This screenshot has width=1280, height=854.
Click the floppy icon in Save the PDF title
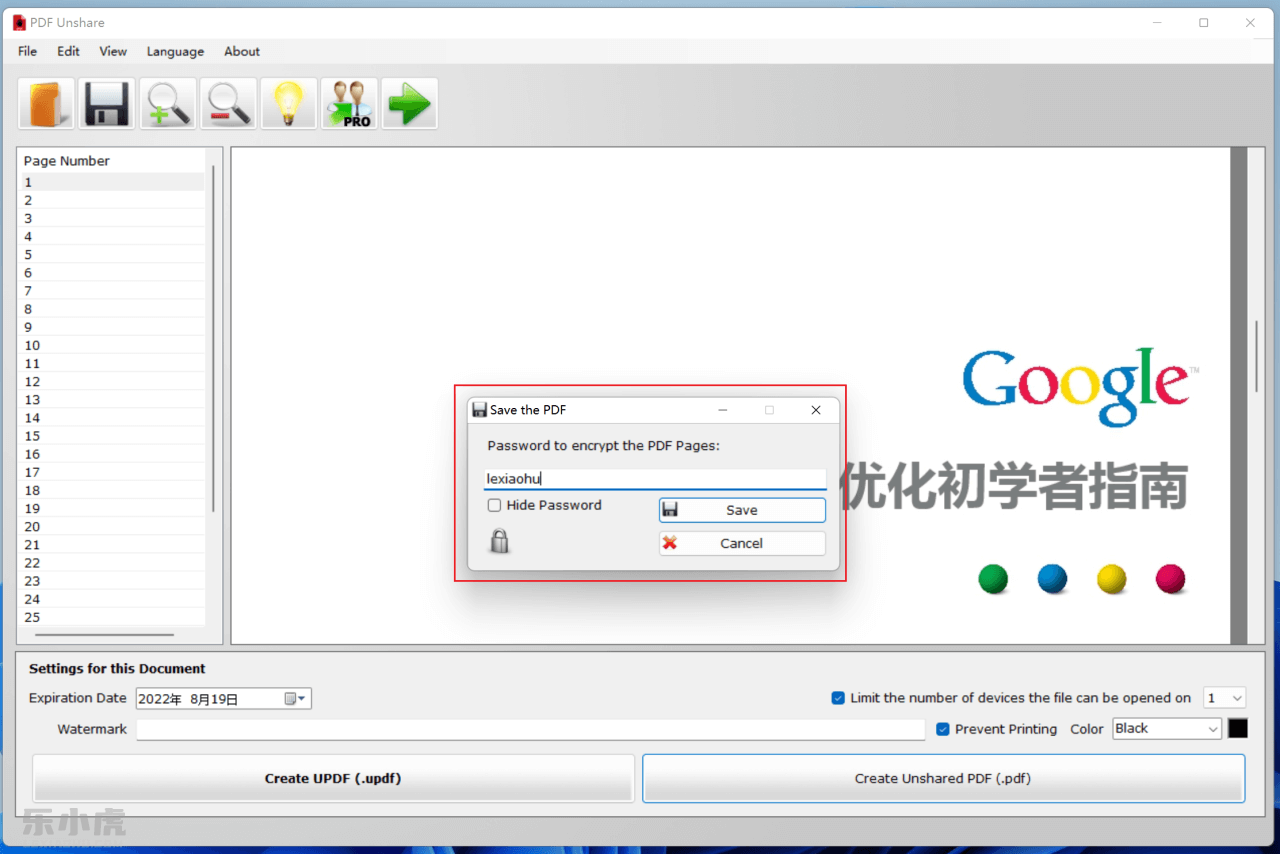(x=479, y=410)
